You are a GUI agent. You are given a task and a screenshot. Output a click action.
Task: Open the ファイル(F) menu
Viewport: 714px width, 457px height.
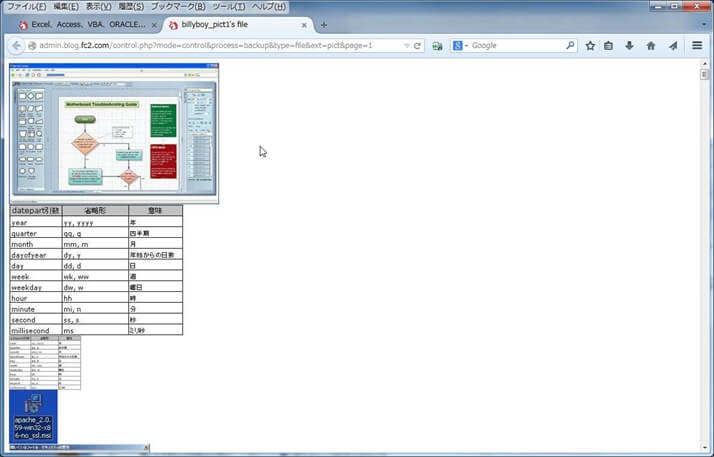pyautogui.click(x=26, y=6)
